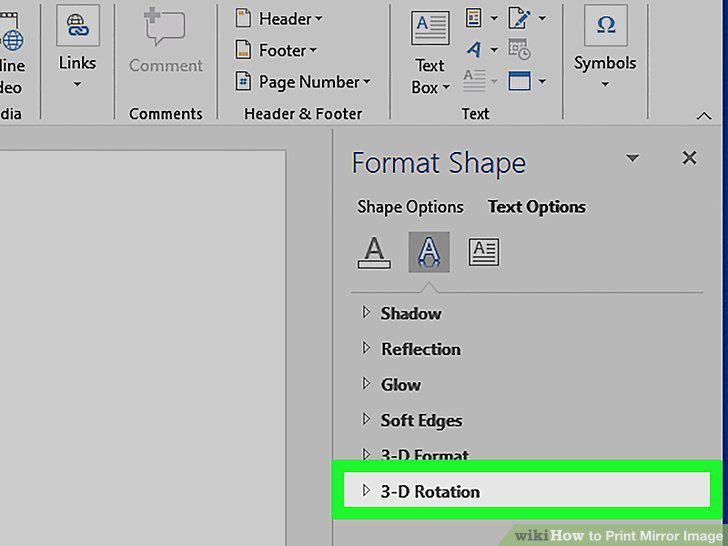Select Text Fill & Outline icon
The image size is (728, 546).
(374, 252)
